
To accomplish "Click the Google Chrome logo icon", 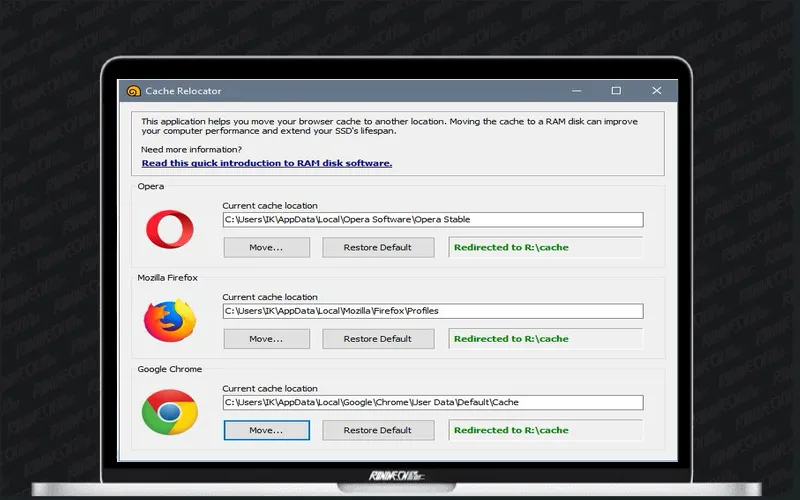I will tap(170, 412).
